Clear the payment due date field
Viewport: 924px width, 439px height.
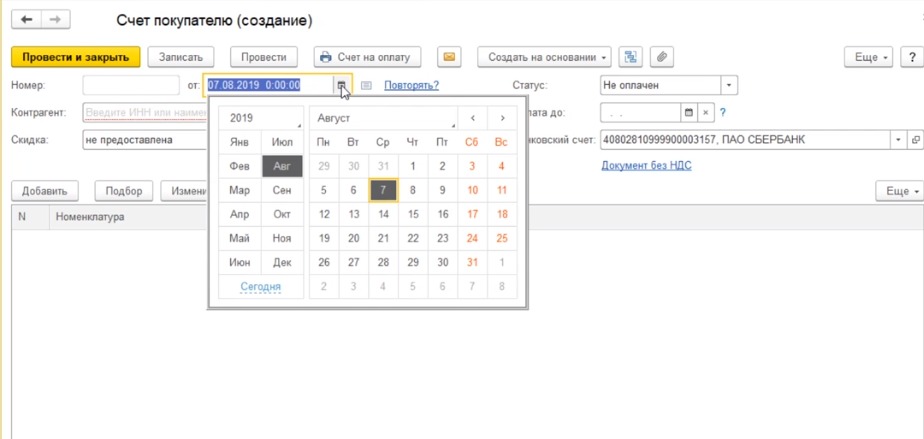click(x=706, y=113)
